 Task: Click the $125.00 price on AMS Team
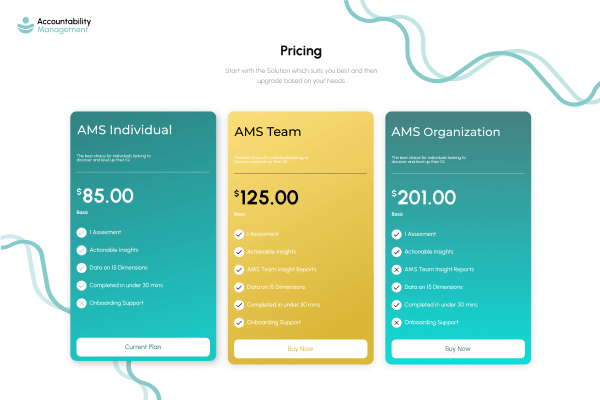[x=266, y=198]
